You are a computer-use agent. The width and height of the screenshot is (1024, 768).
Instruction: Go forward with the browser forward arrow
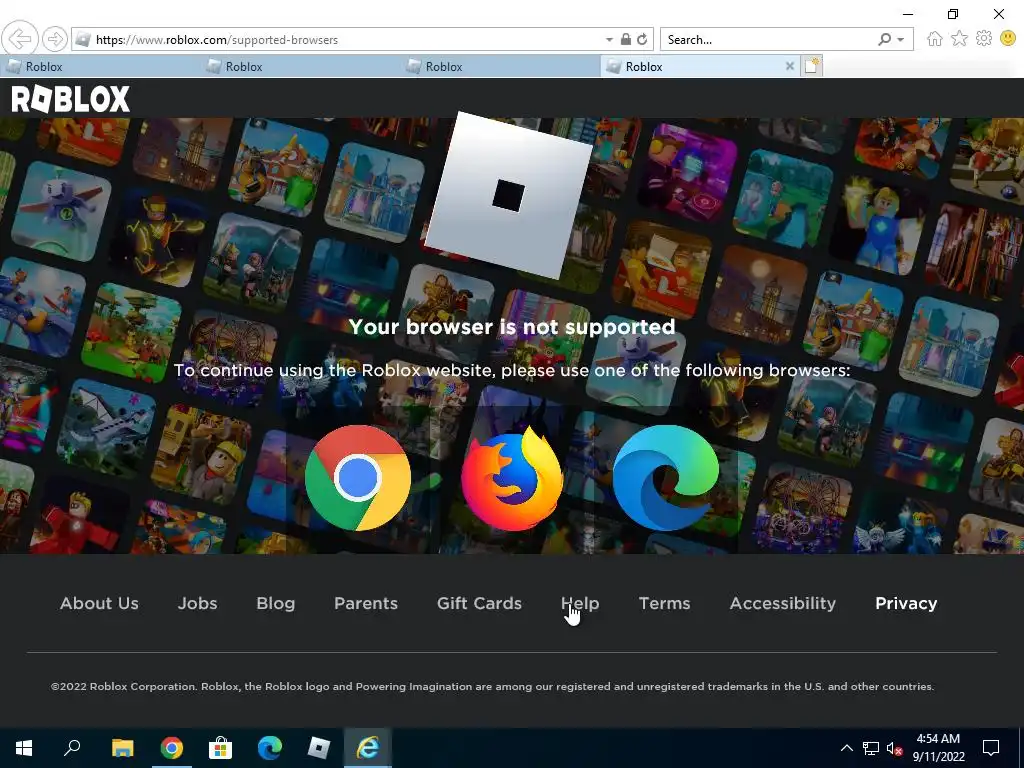(55, 39)
